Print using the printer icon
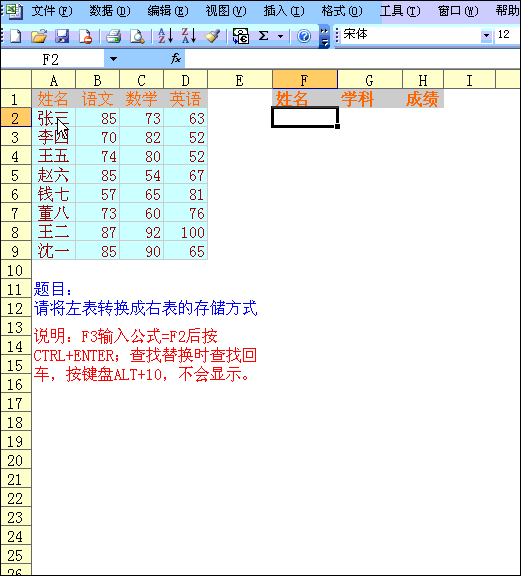The image size is (521, 576). [x=114, y=36]
